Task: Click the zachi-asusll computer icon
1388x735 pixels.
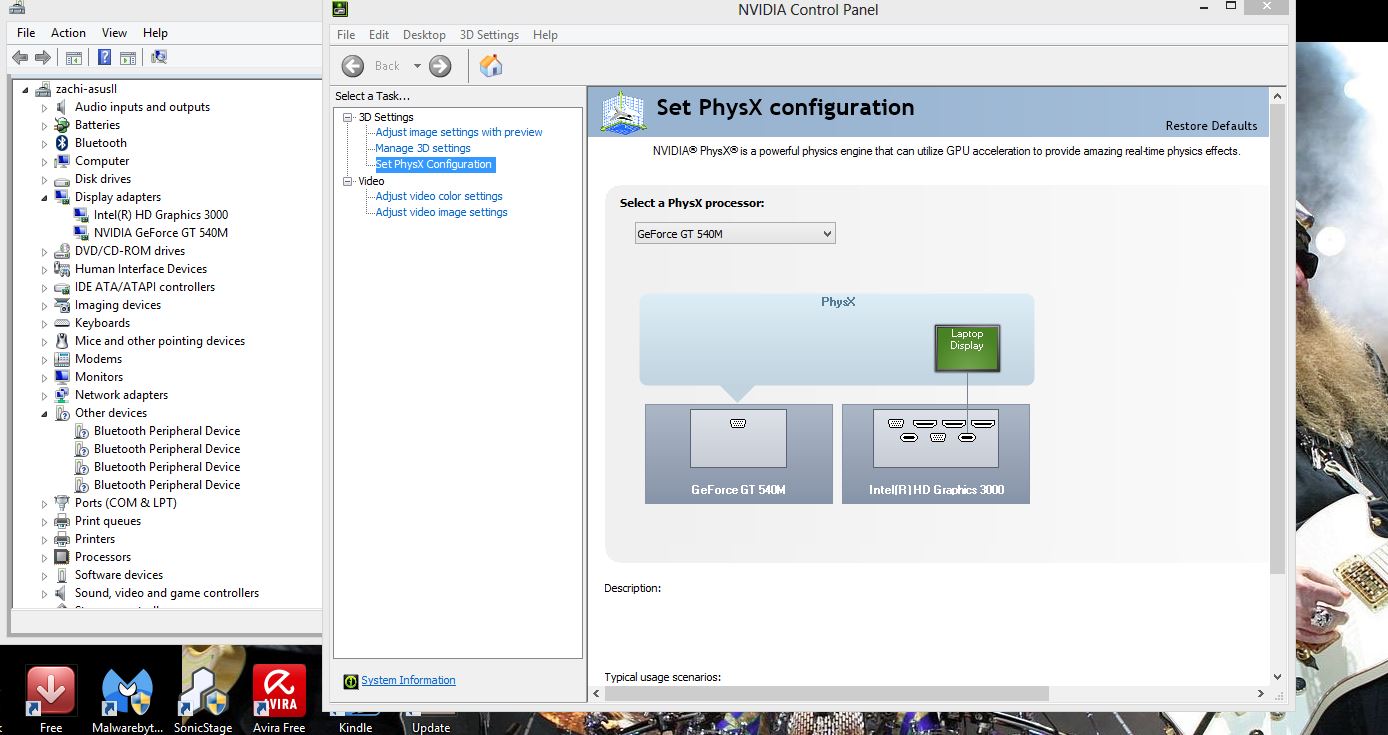Action: [44, 89]
